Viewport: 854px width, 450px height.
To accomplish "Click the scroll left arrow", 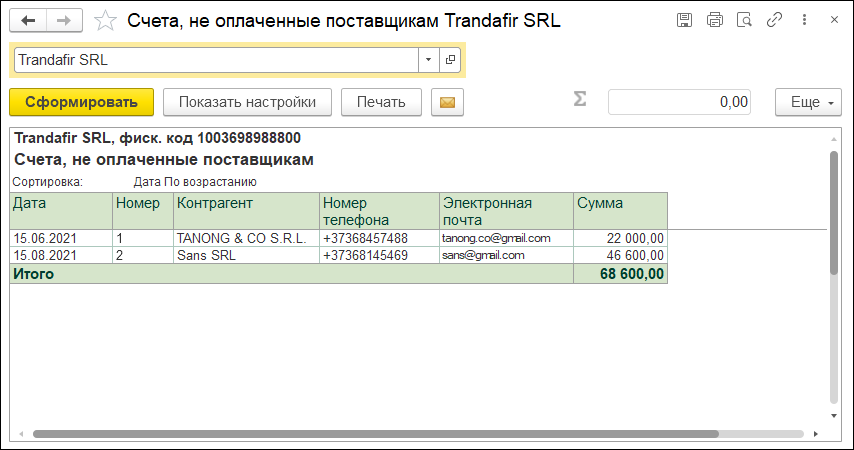I will pos(21,434).
